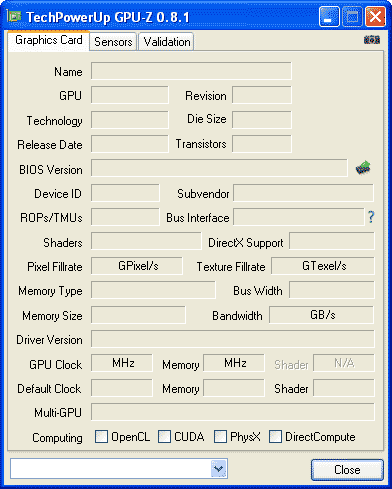Click the Shaders field
The height and width of the screenshot is (489, 392).
(x=146, y=241)
